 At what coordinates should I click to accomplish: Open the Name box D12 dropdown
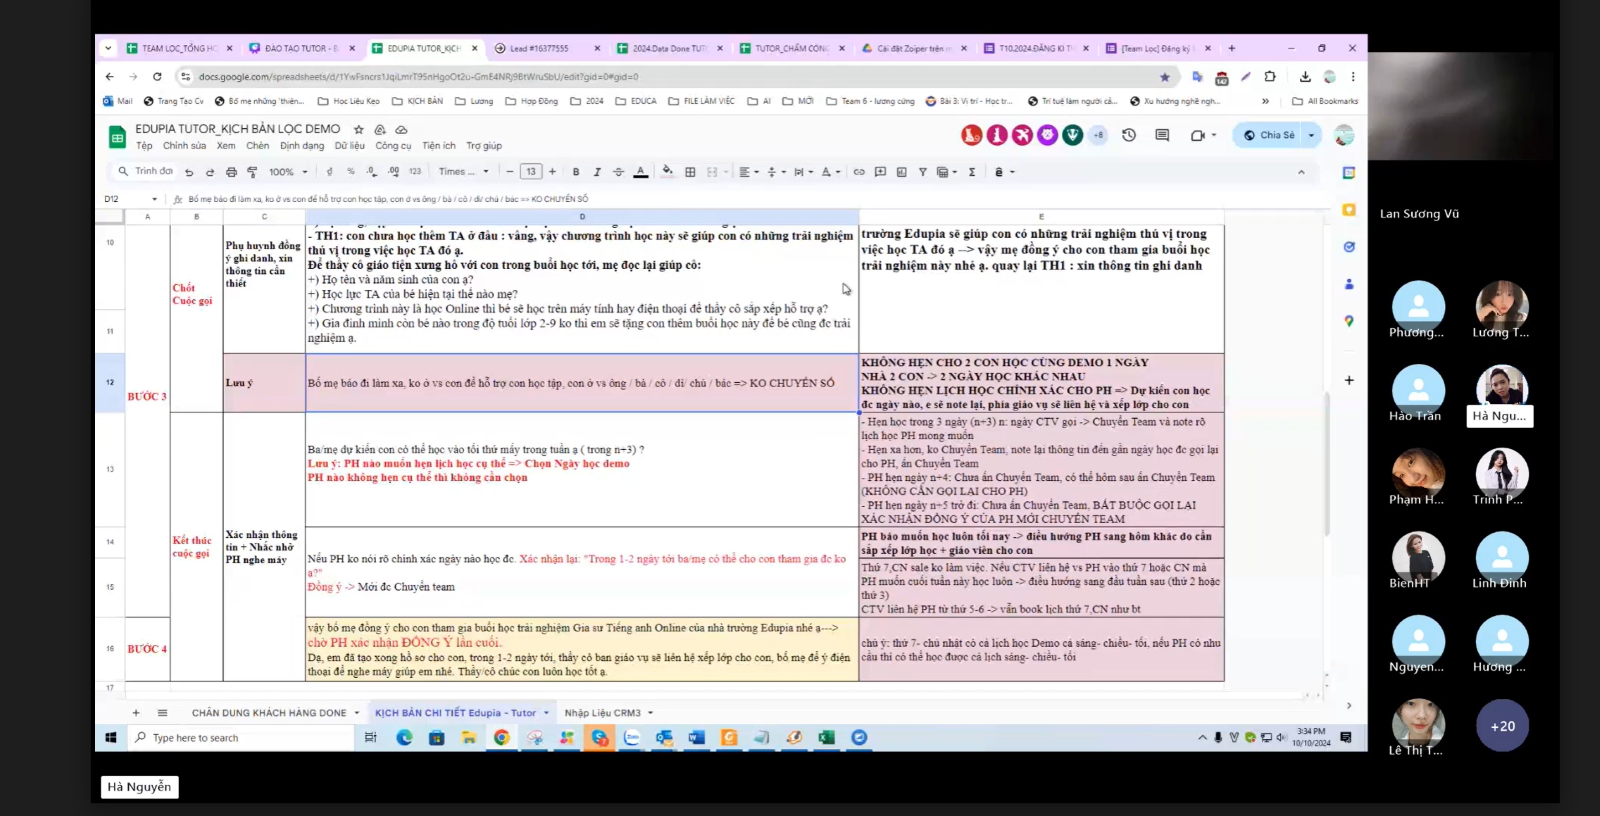(x=154, y=199)
